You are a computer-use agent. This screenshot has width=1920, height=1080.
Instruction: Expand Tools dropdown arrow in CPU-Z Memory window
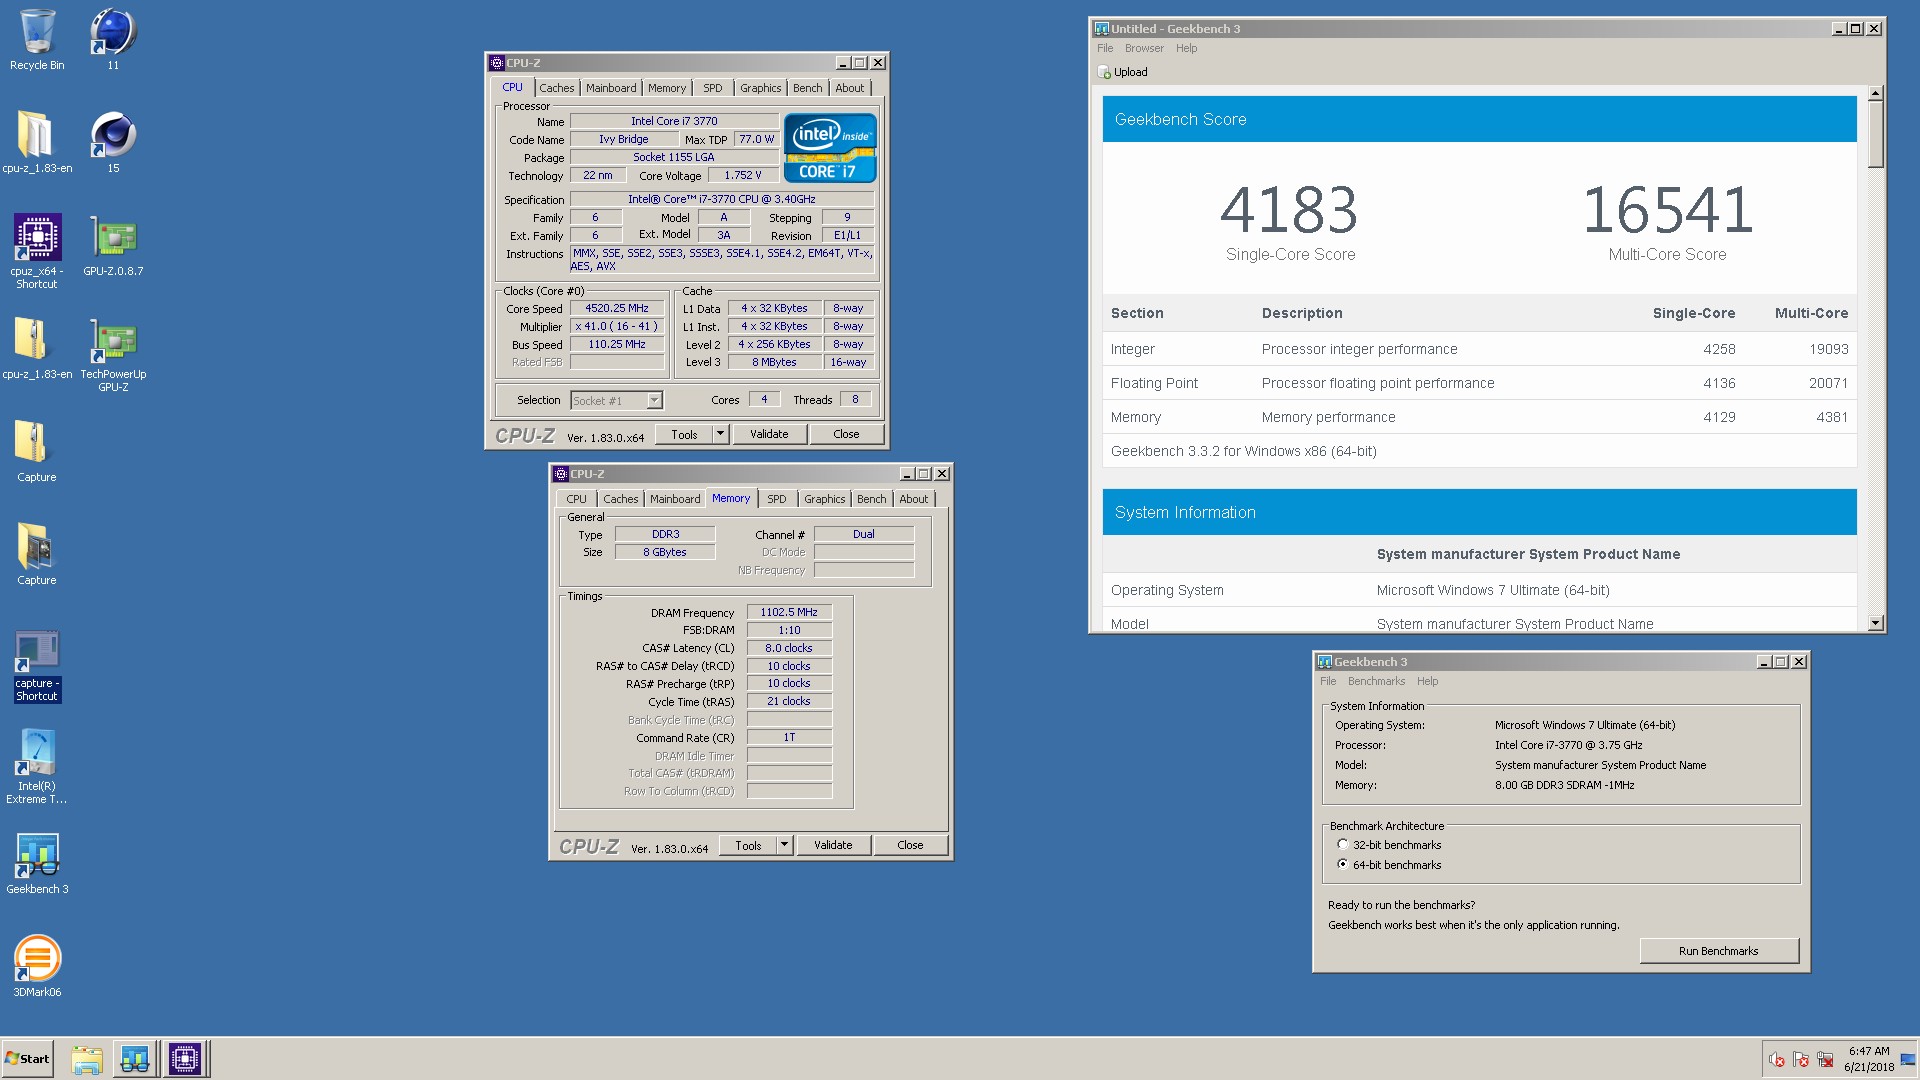coord(784,845)
